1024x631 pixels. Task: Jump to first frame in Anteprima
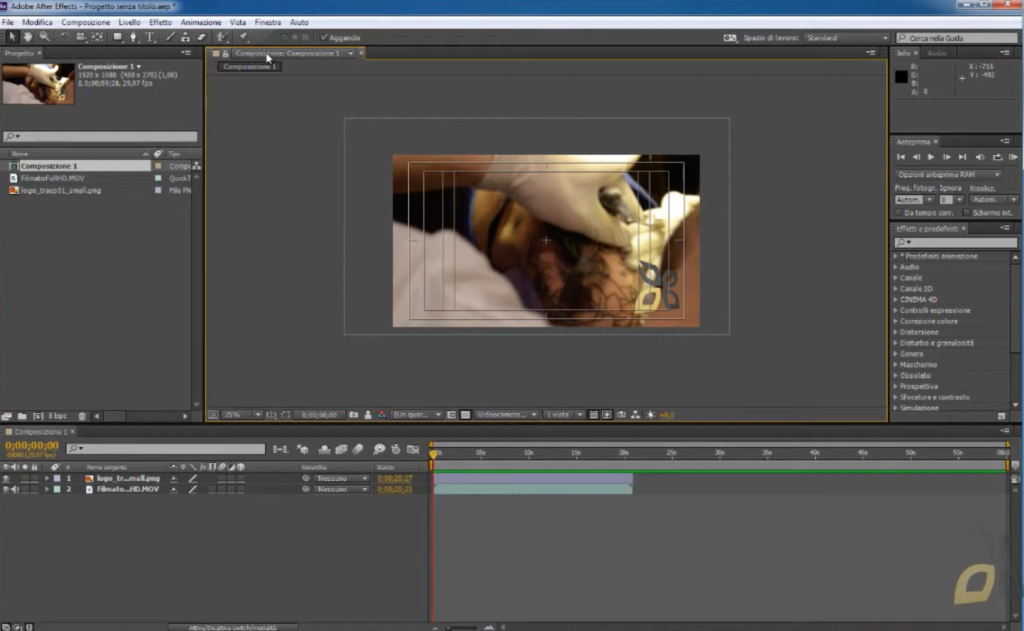pos(901,157)
